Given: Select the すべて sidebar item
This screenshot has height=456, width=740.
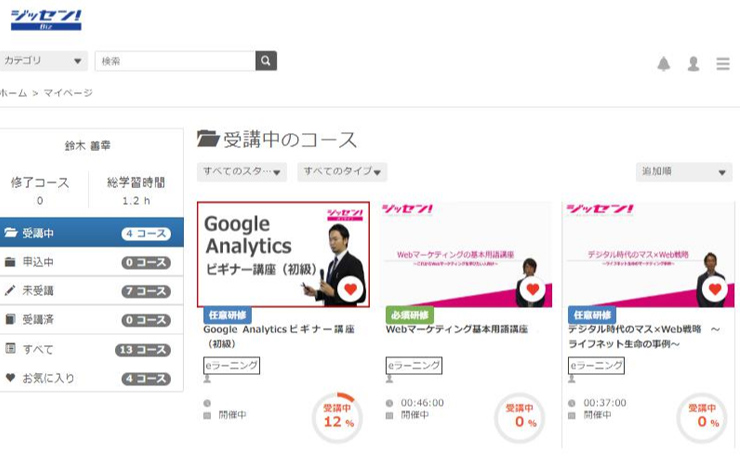Looking at the screenshot, I should coord(92,349).
